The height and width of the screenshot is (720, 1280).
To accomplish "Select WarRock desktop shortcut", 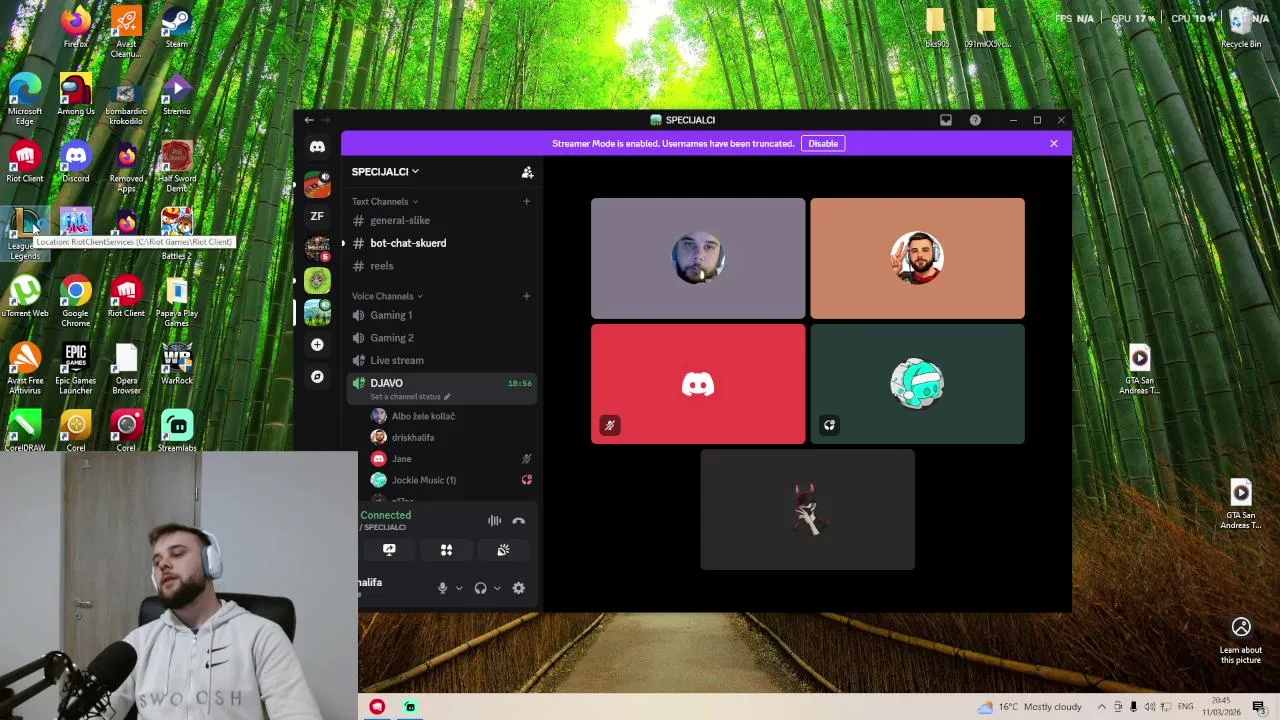I will [176, 365].
